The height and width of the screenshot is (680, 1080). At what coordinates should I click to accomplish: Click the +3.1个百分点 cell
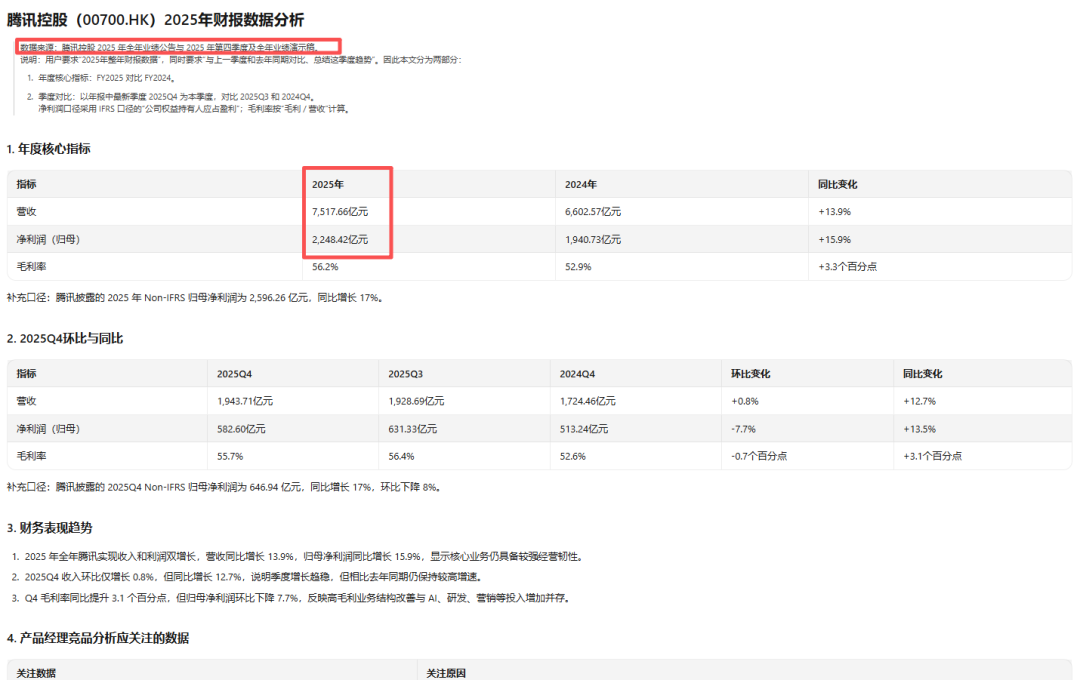coord(933,456)
